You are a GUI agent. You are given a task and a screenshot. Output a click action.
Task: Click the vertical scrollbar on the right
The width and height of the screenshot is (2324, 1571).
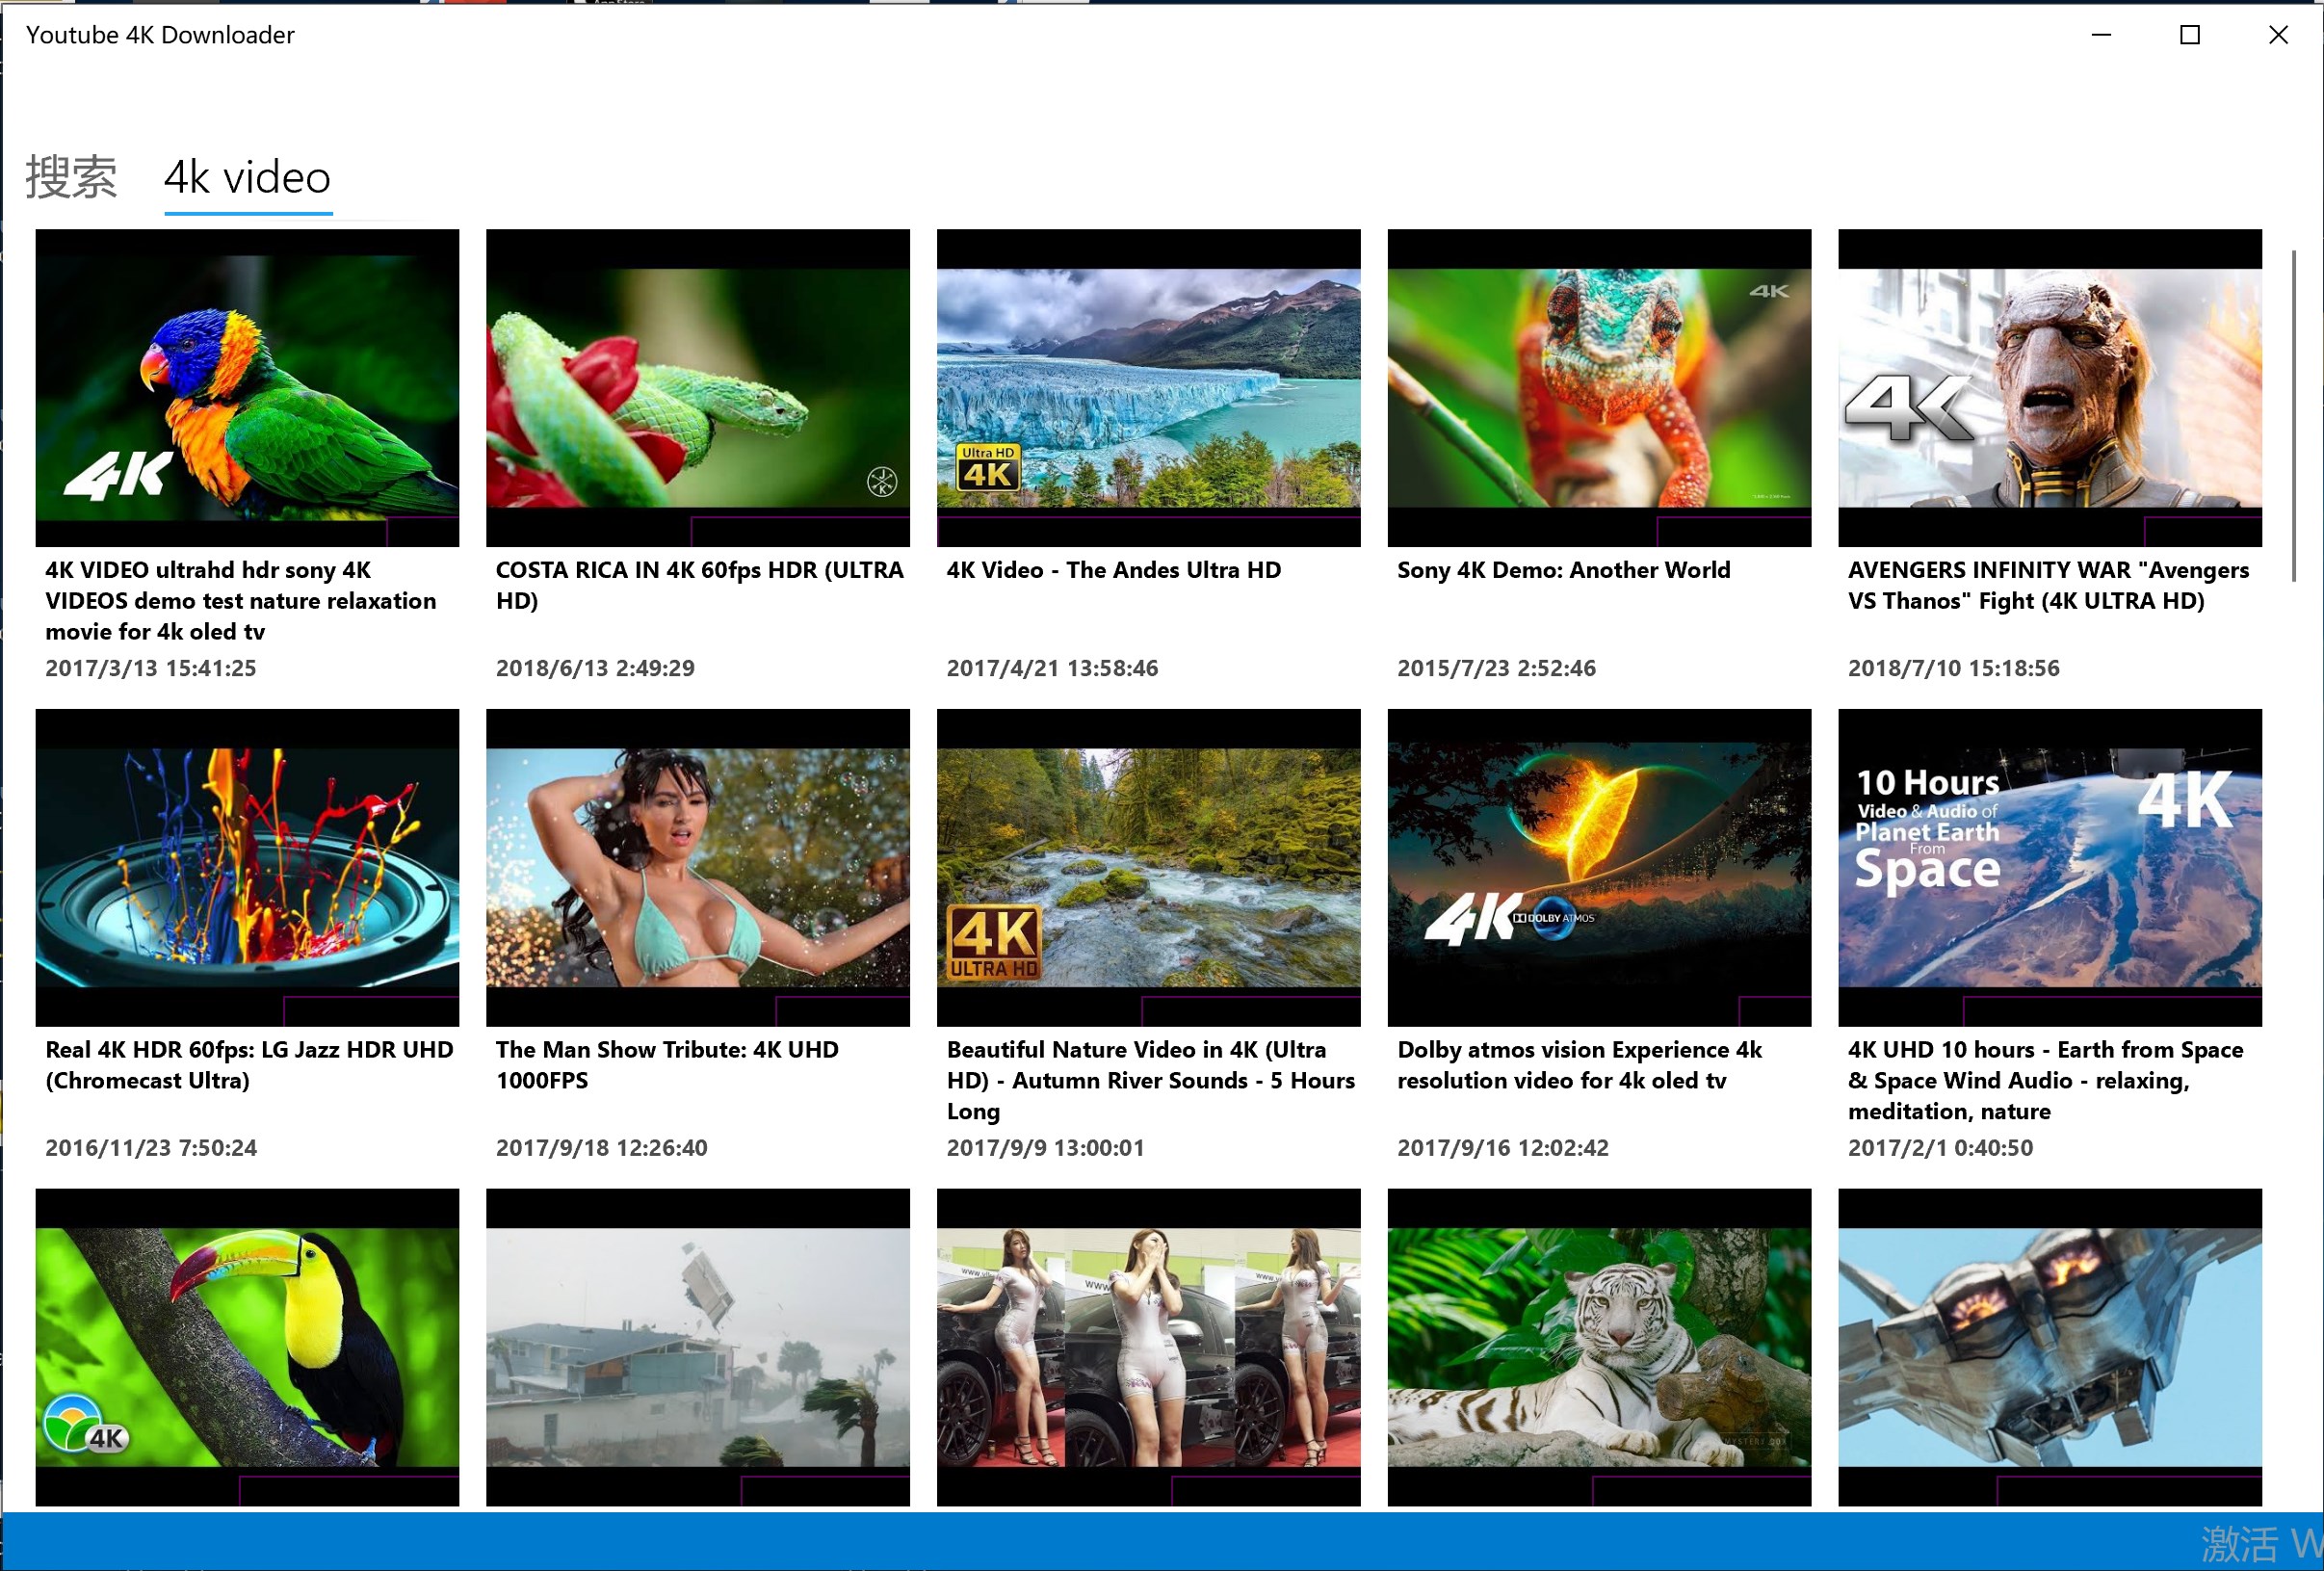point(2293,415)
